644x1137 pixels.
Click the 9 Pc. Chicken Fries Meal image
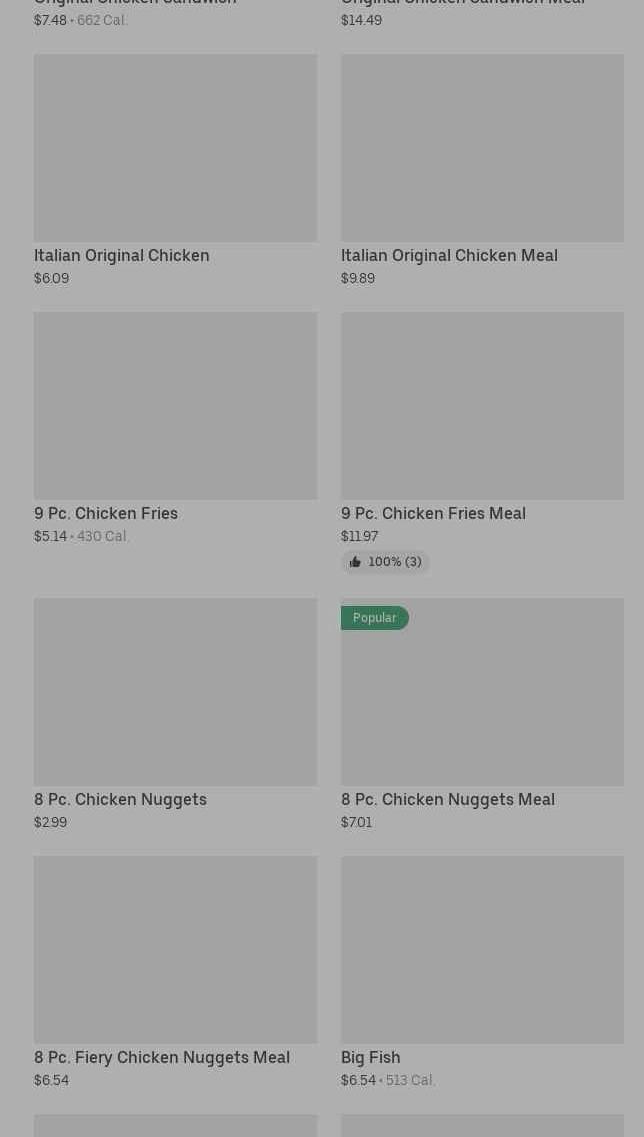point(481,406)
